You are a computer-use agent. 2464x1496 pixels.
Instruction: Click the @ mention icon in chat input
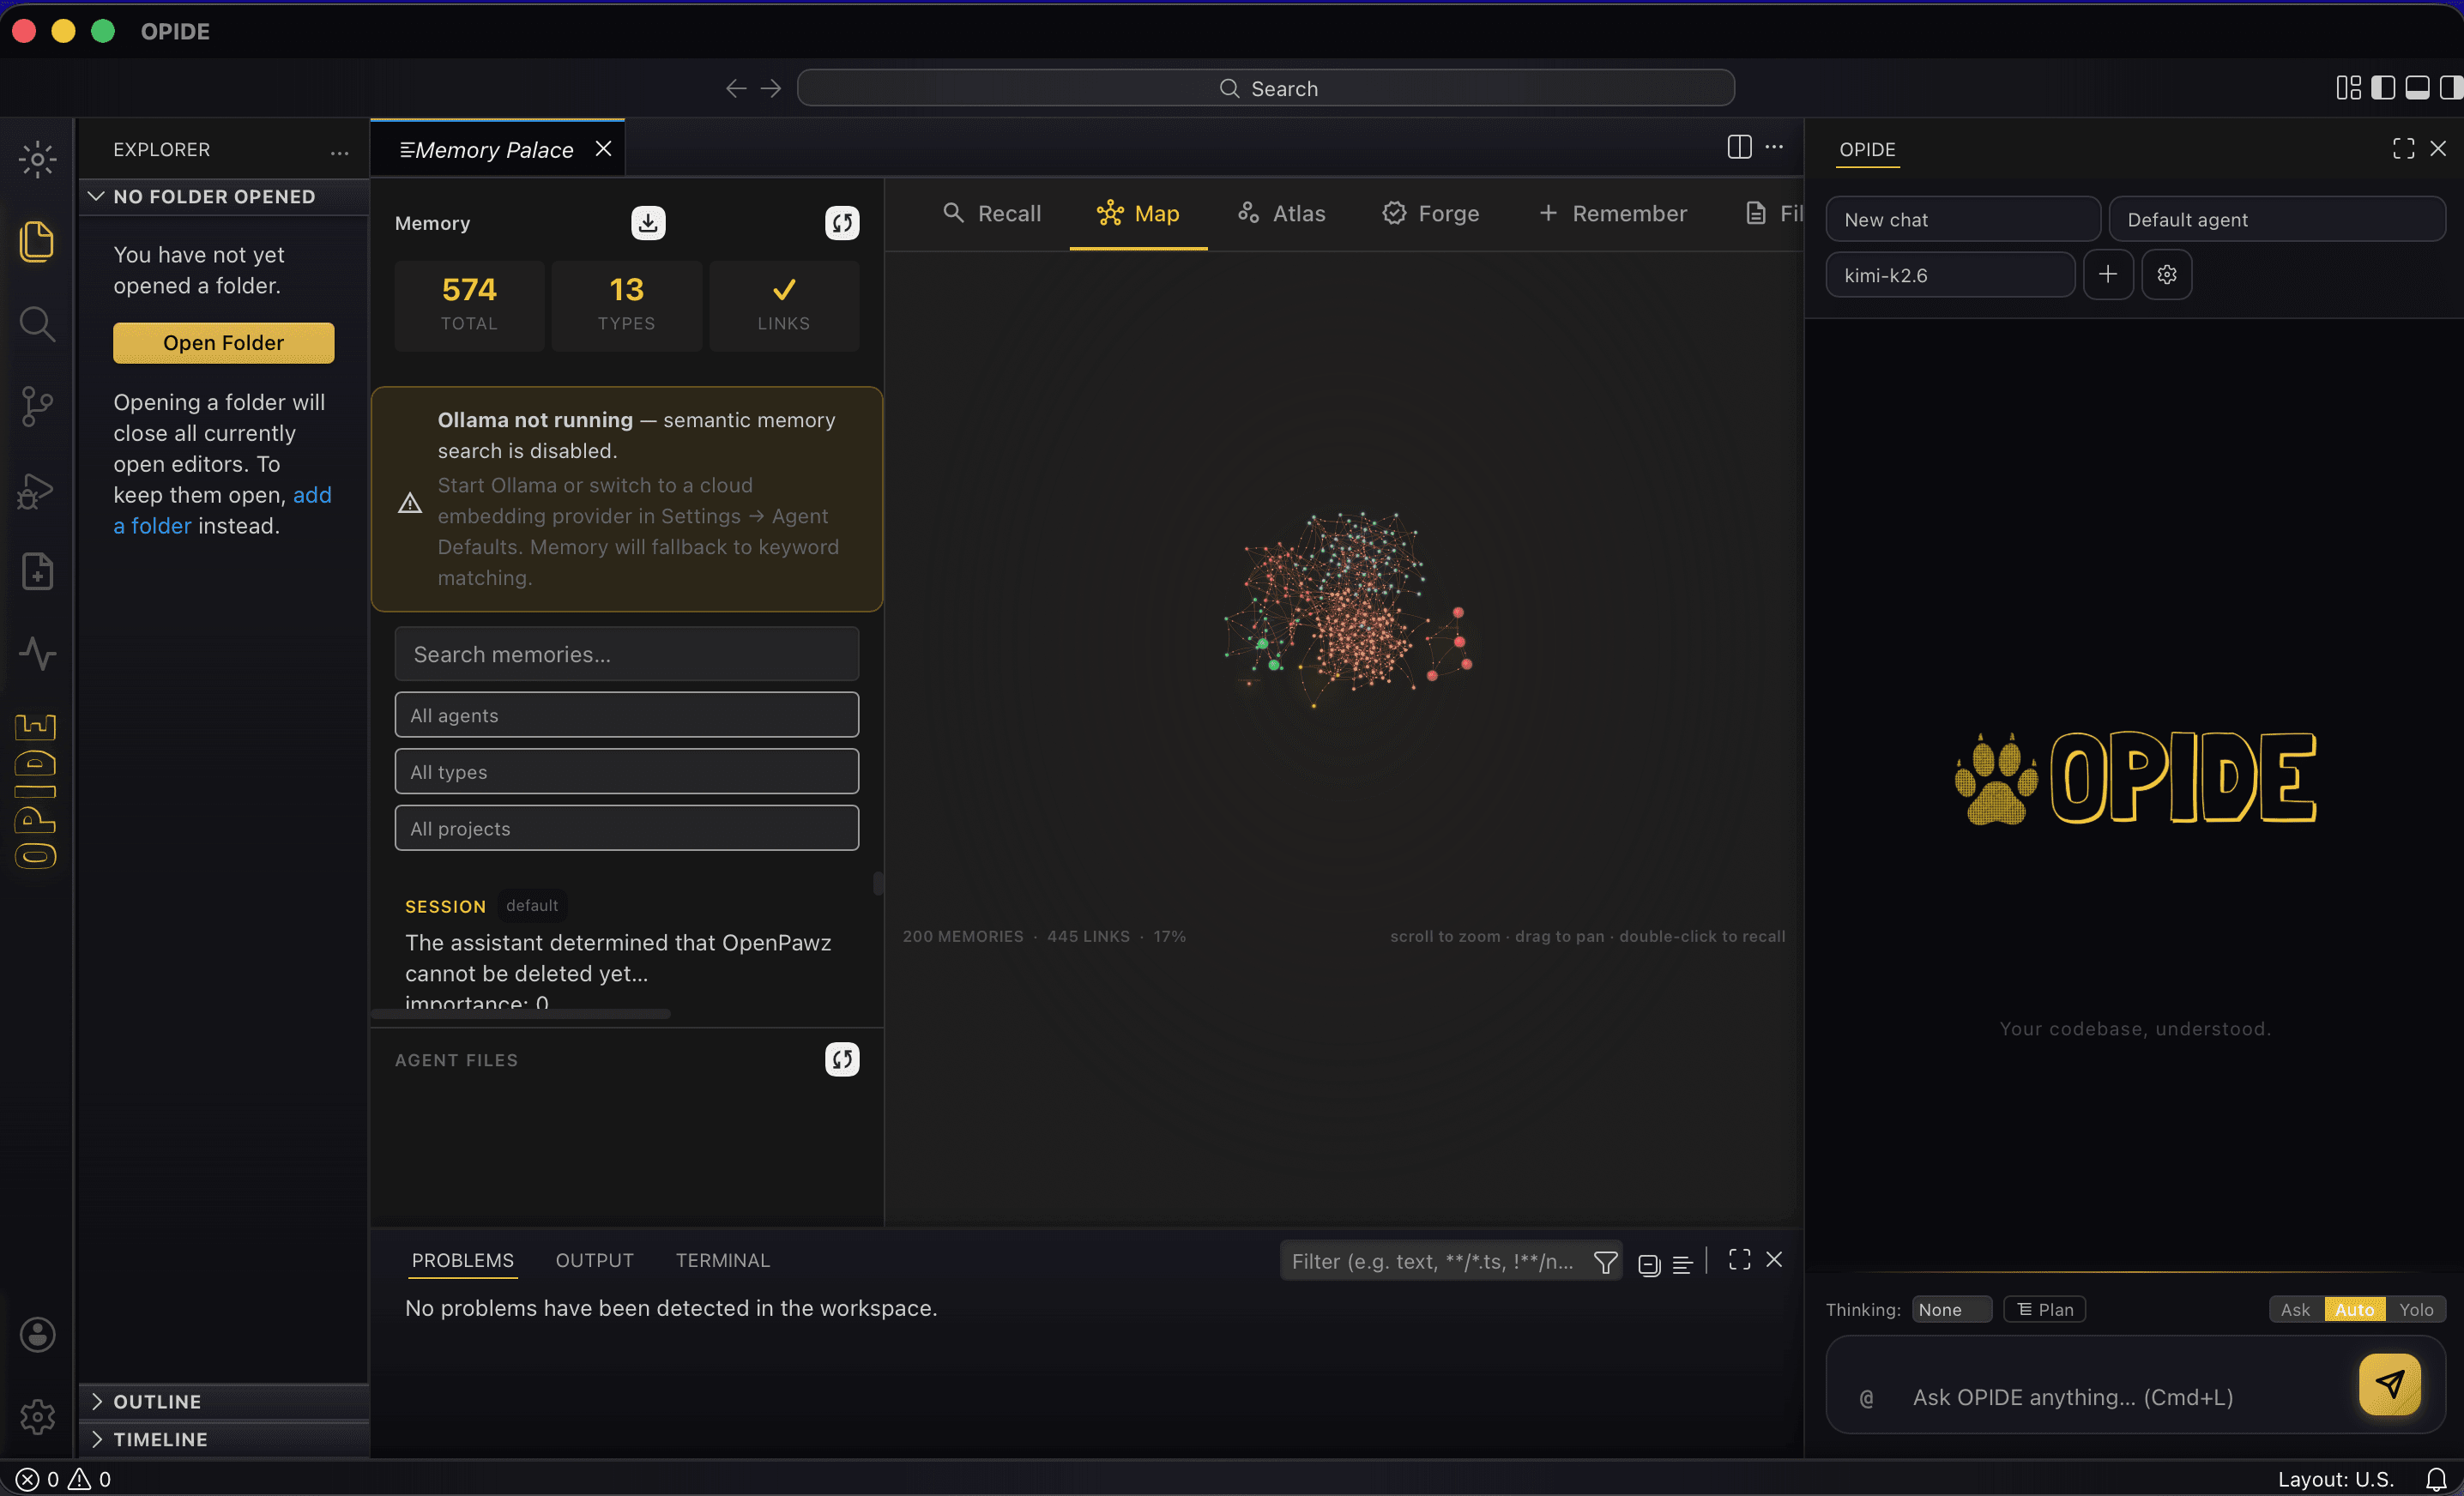point(1866,1398)
